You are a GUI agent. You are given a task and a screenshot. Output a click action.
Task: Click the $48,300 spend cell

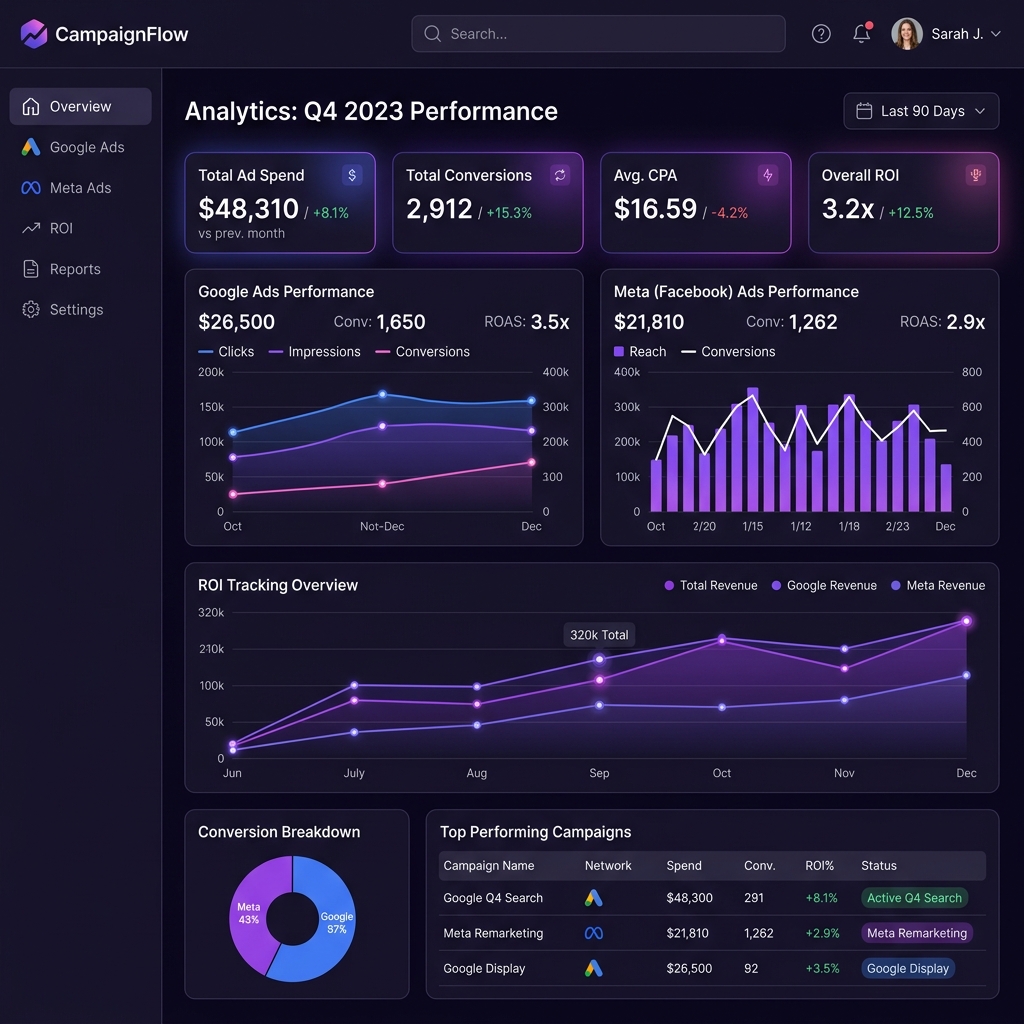pyautogui.click(x=689, y=898)
